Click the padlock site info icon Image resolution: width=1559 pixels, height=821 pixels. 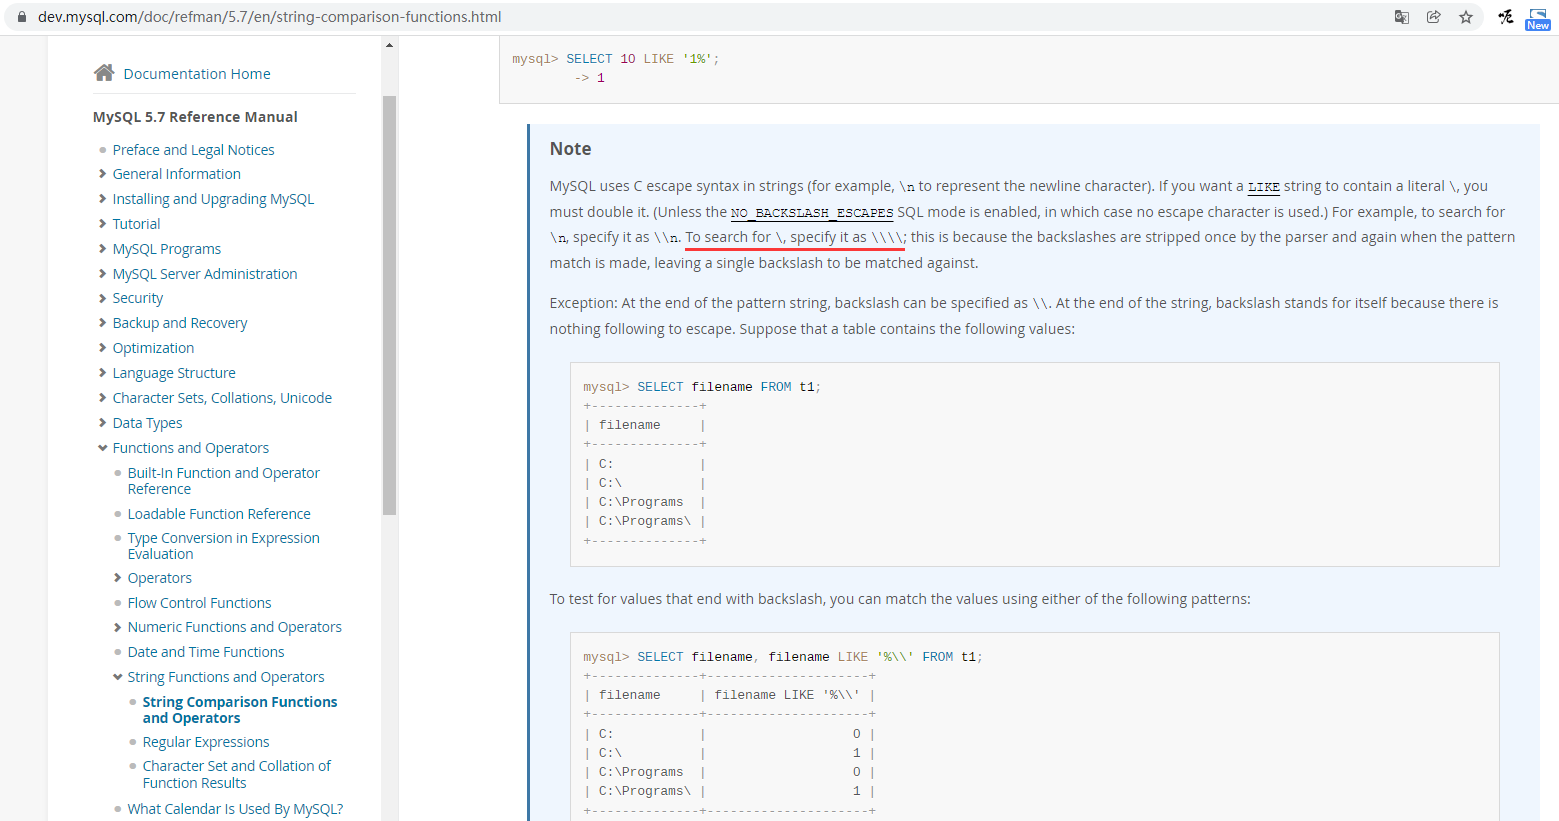(x=22, y=17)
